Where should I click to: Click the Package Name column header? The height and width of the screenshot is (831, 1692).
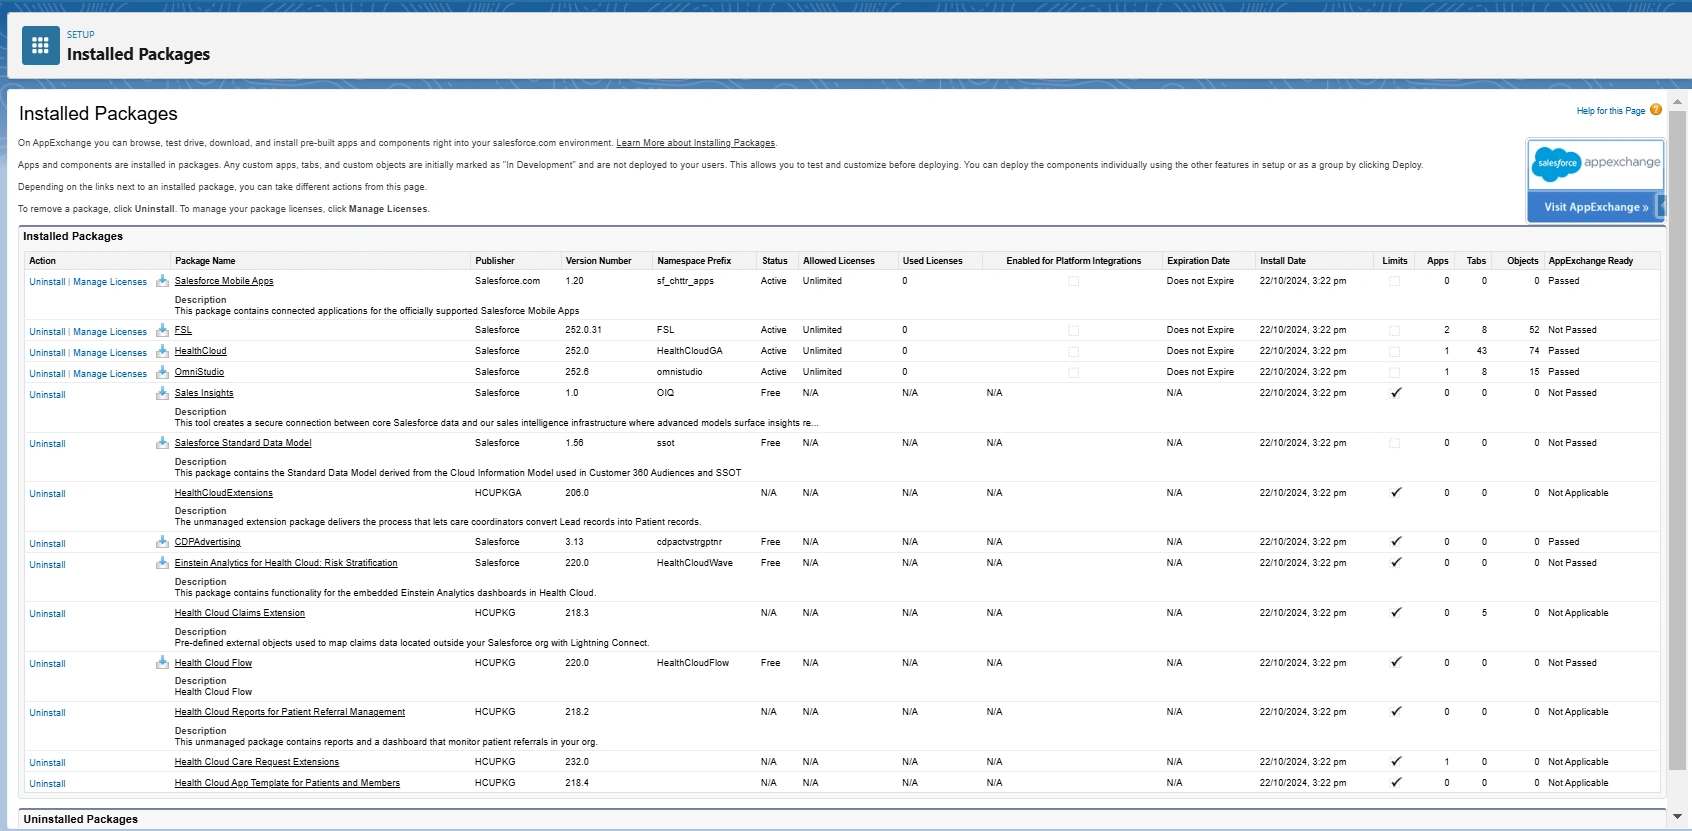pyautogui.click(x=205, y=261)
